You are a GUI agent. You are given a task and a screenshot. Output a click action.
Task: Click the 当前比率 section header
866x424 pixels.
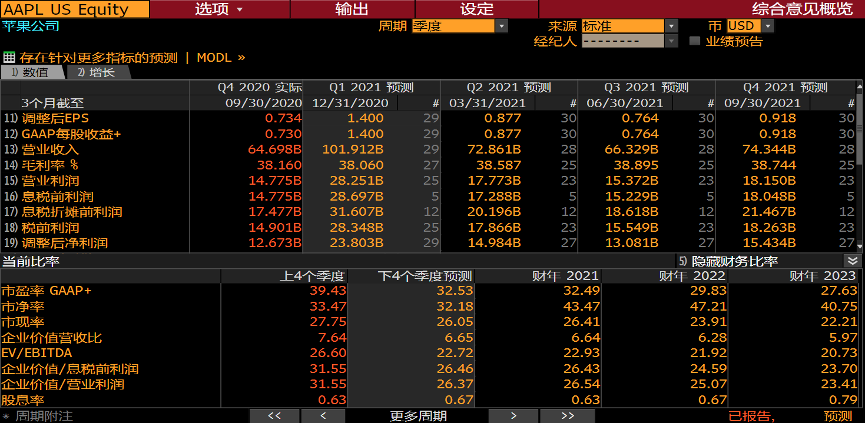[30, 261]
